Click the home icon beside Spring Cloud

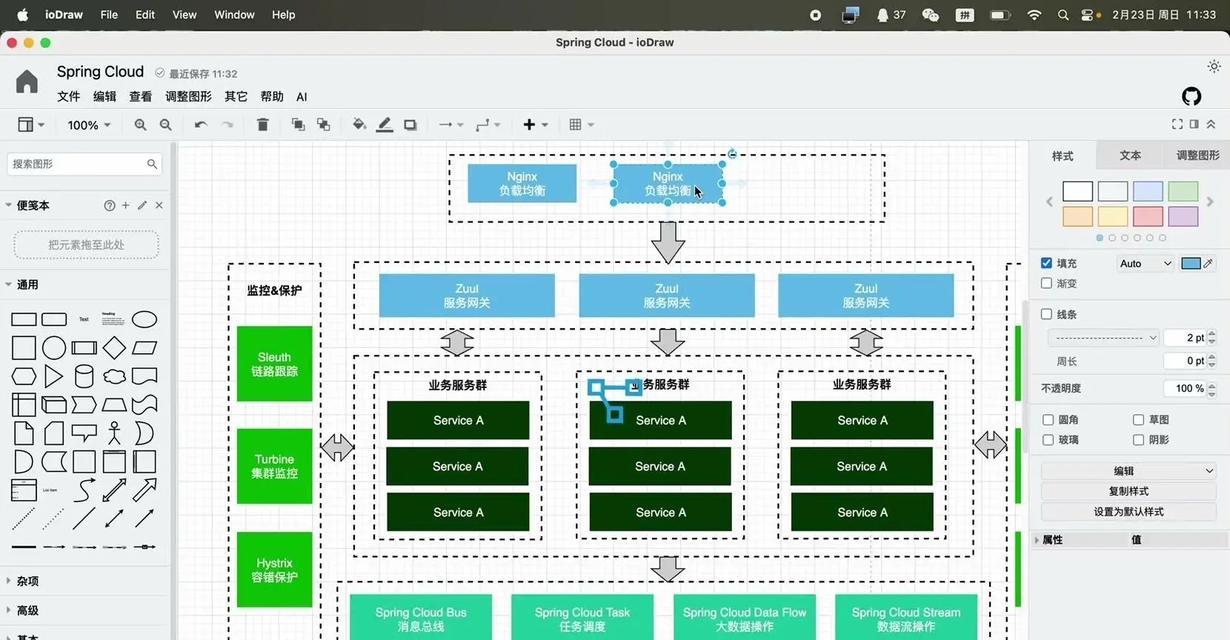[x=27, y=82]
